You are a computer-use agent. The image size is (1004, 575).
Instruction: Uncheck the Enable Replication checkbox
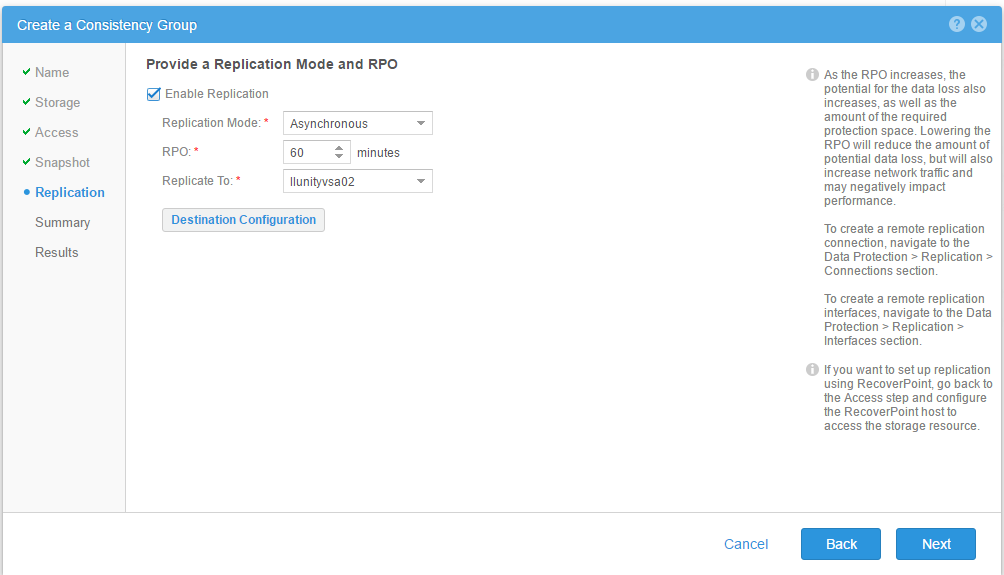pyautogui.click(x=154, y=94)
